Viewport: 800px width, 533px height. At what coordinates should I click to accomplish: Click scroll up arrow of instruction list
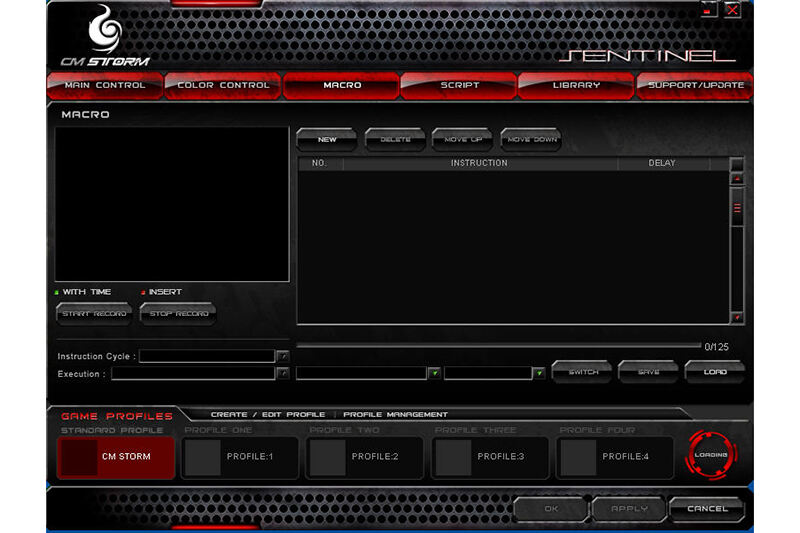[x=737, y=179]
